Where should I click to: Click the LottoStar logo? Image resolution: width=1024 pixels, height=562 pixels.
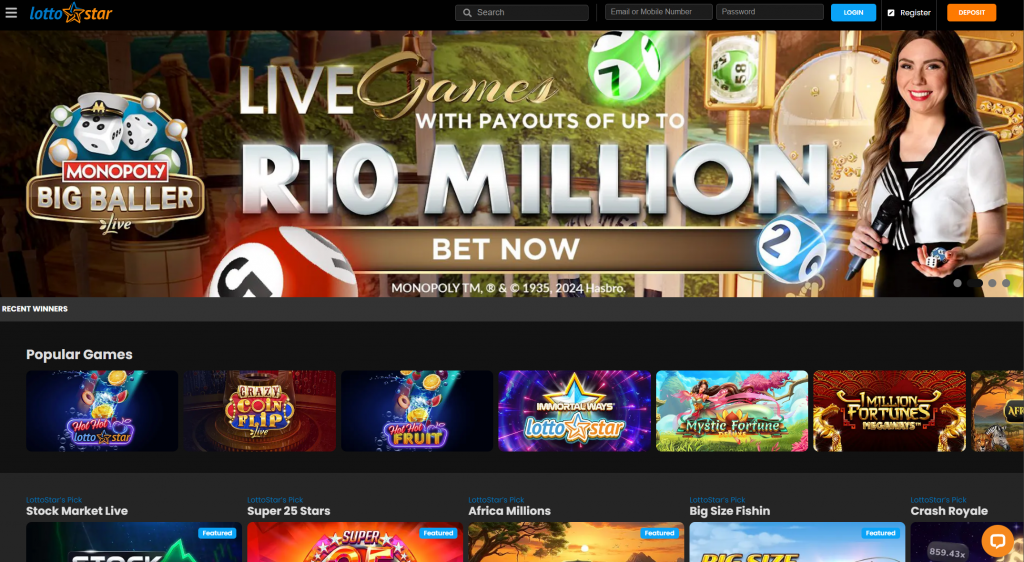point(71,12)
